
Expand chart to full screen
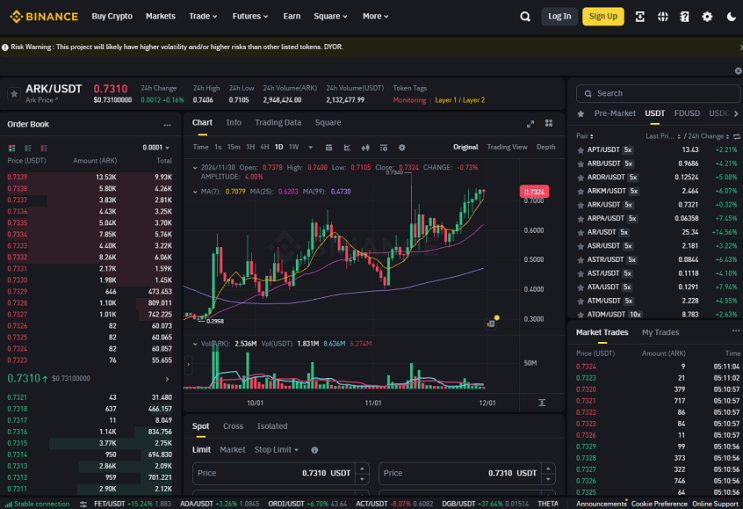point(530,124)
